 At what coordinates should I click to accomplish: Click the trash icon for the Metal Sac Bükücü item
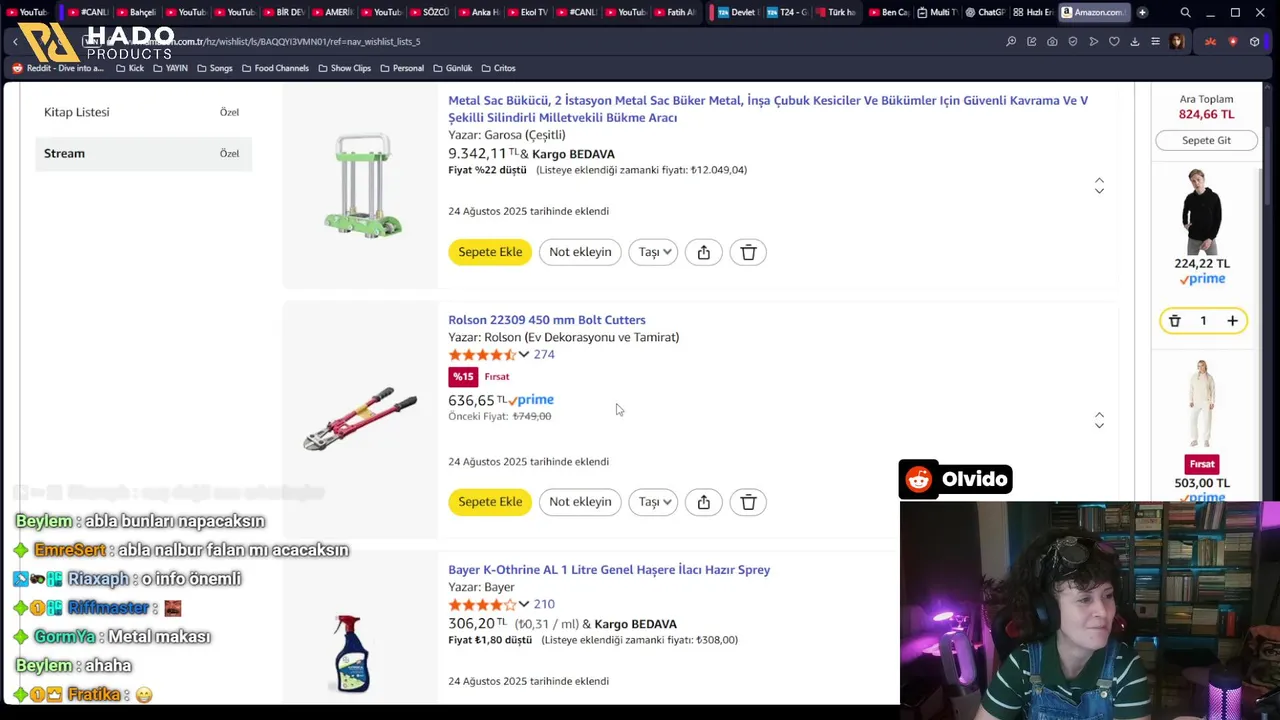click(748, 252)
